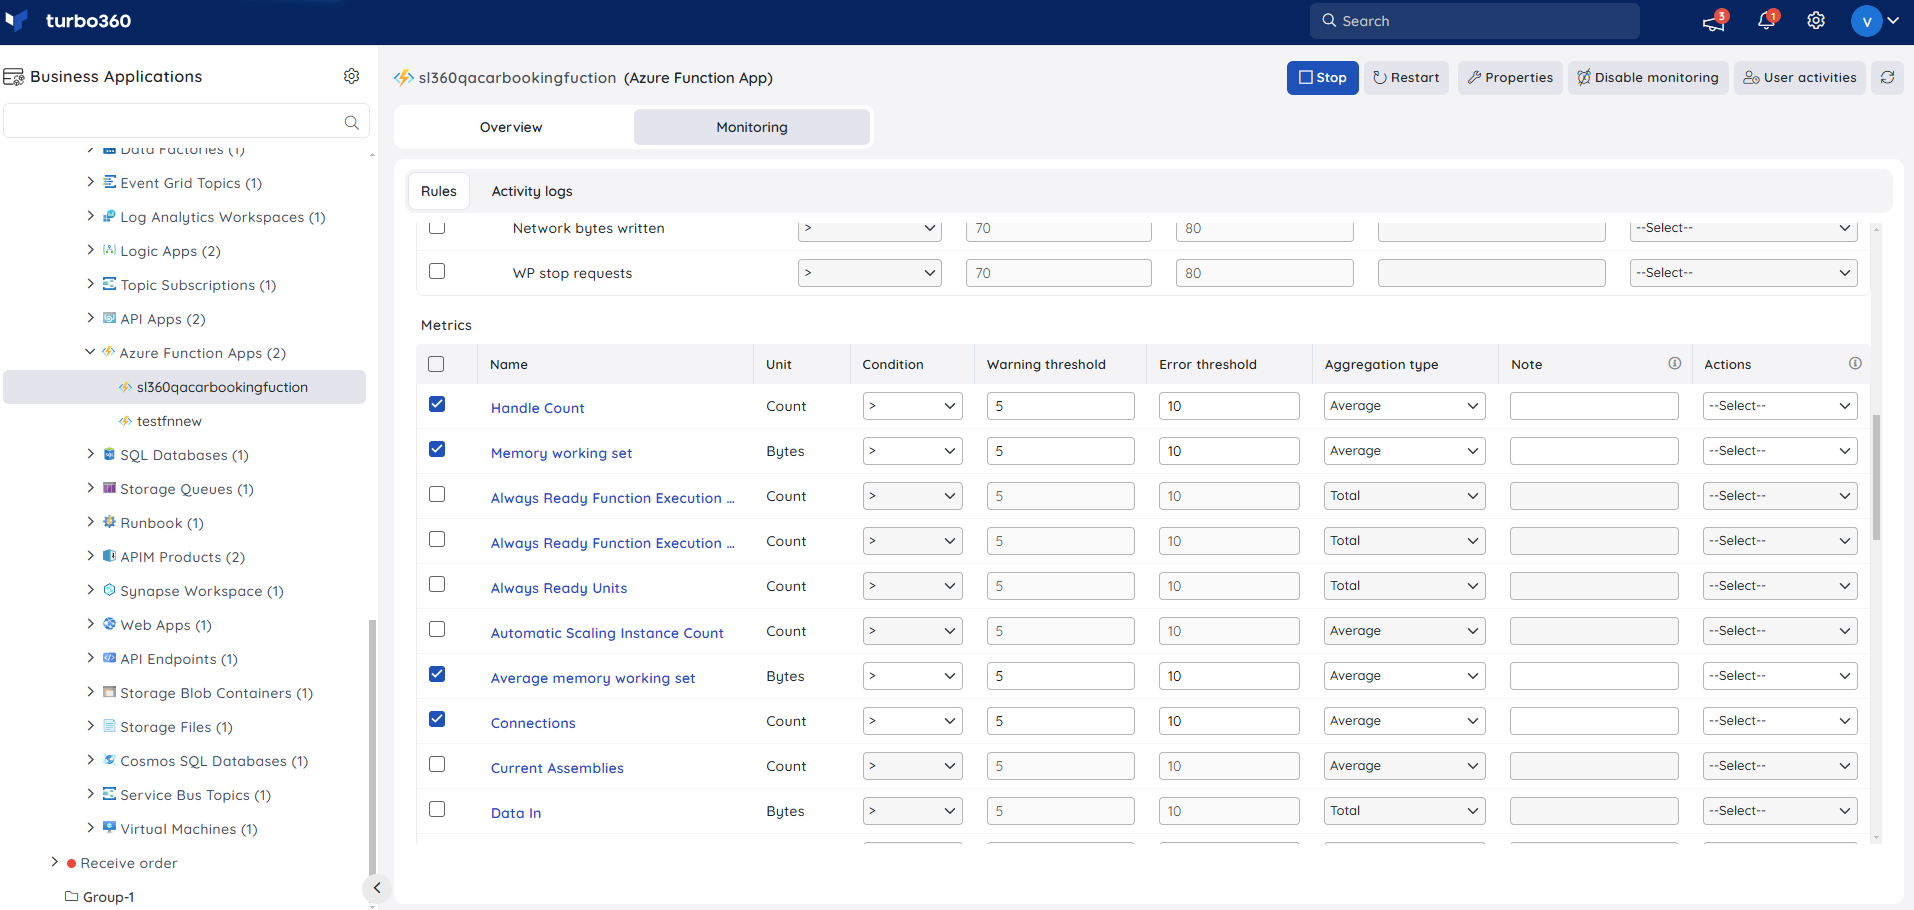Check the Current Assemblies checkbox
The width and height of the screenshot is (1914, 910).
click(x=437, y=764)
